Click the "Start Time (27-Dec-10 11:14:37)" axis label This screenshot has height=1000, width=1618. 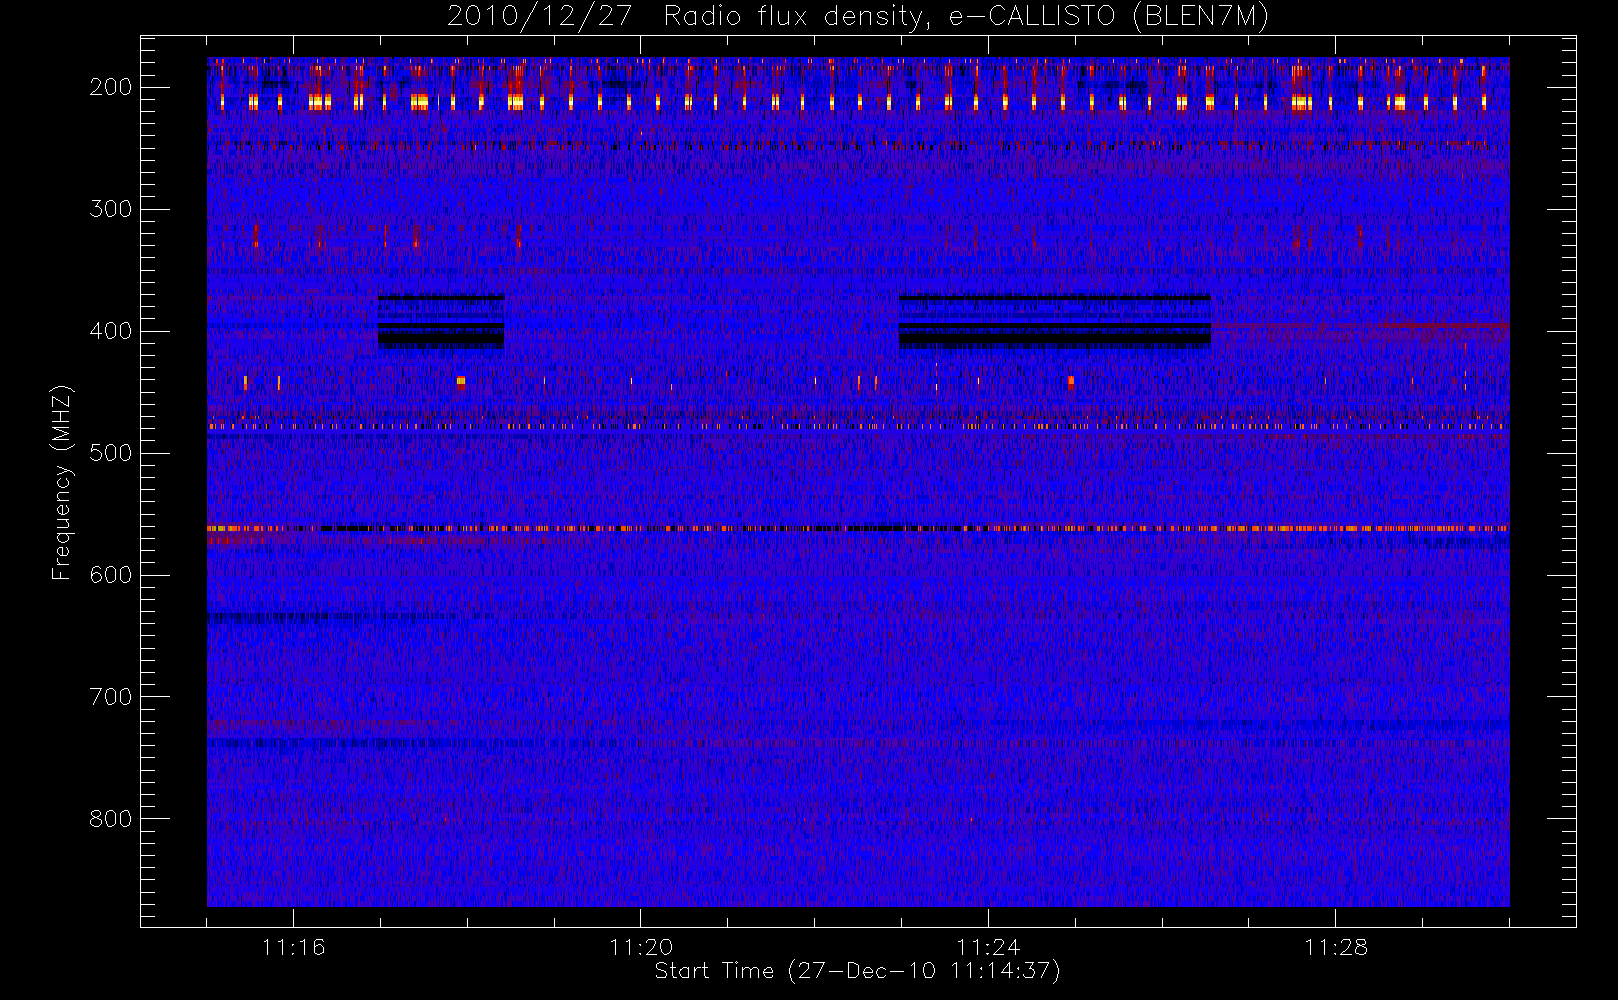(x=857, y=971)
